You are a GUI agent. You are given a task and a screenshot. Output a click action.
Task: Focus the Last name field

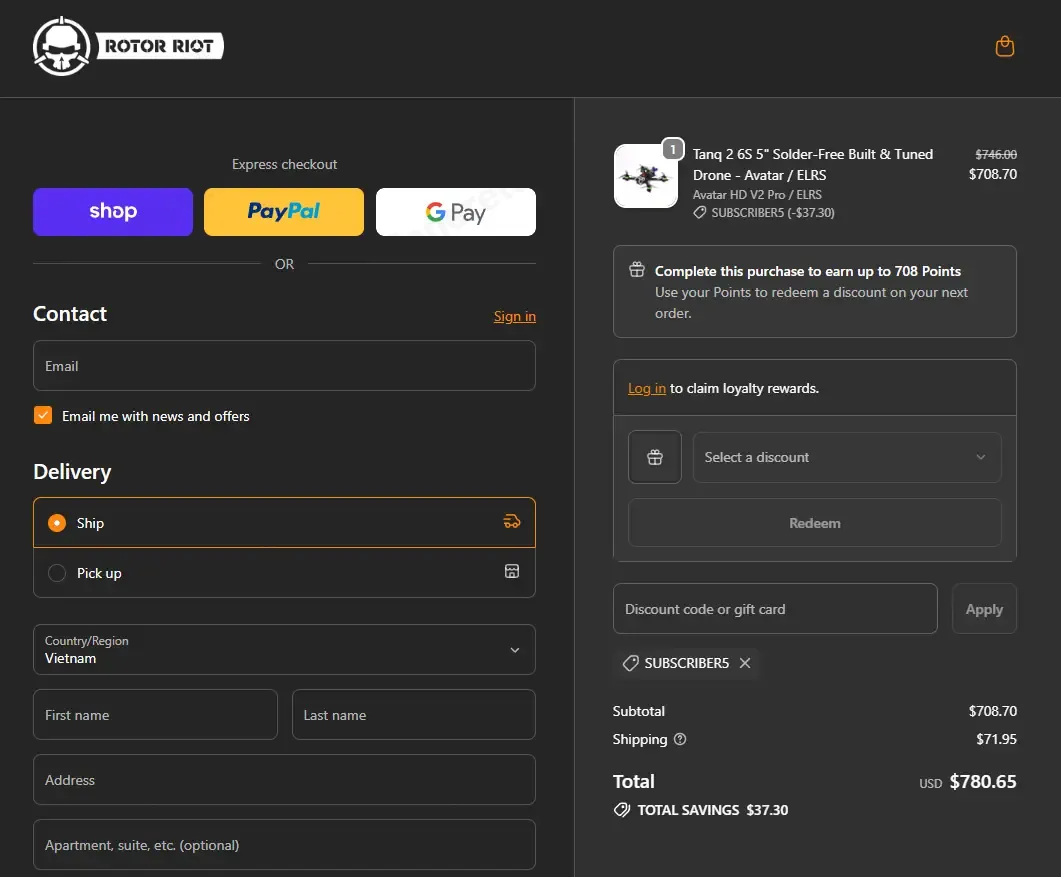click(x=413, y=715)
